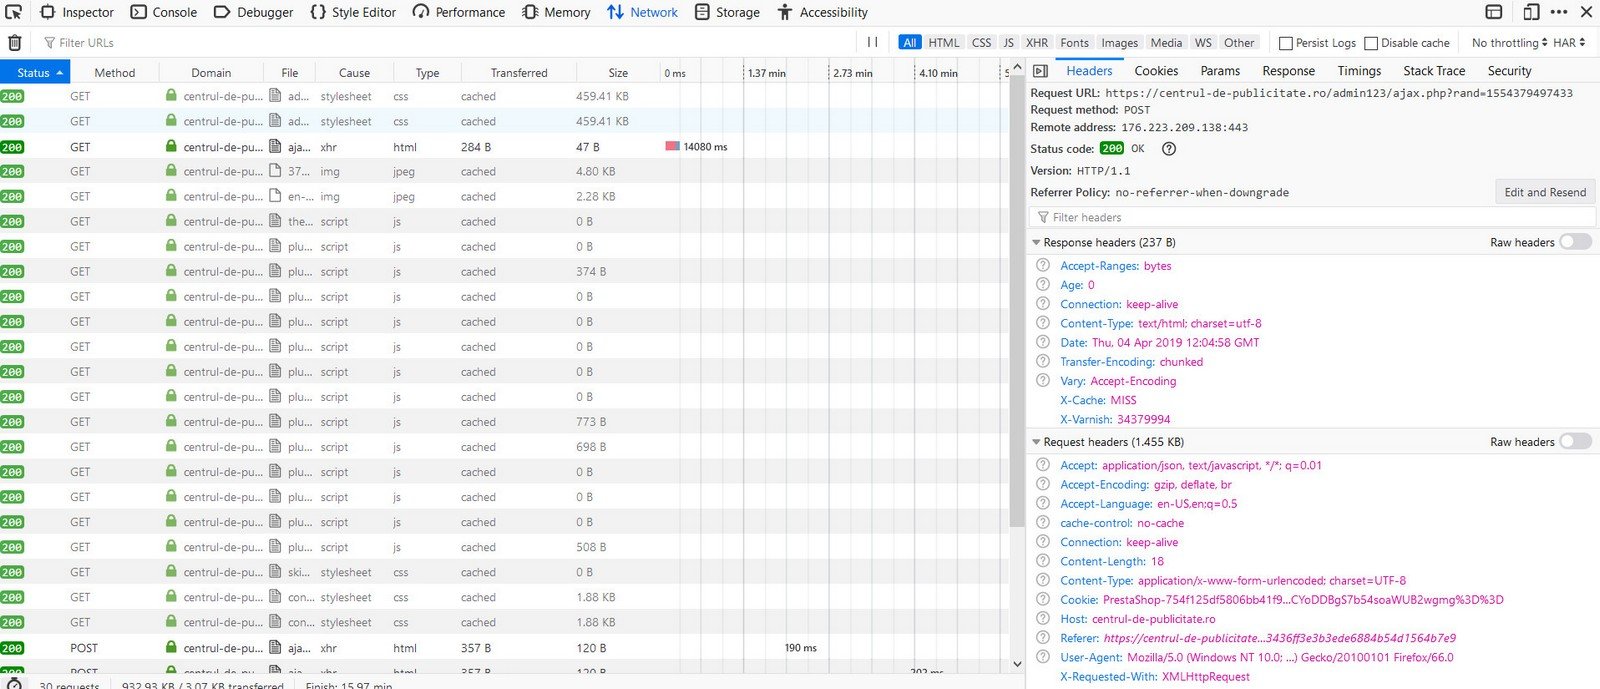Click the Filter headers input field

point(1311,217)
